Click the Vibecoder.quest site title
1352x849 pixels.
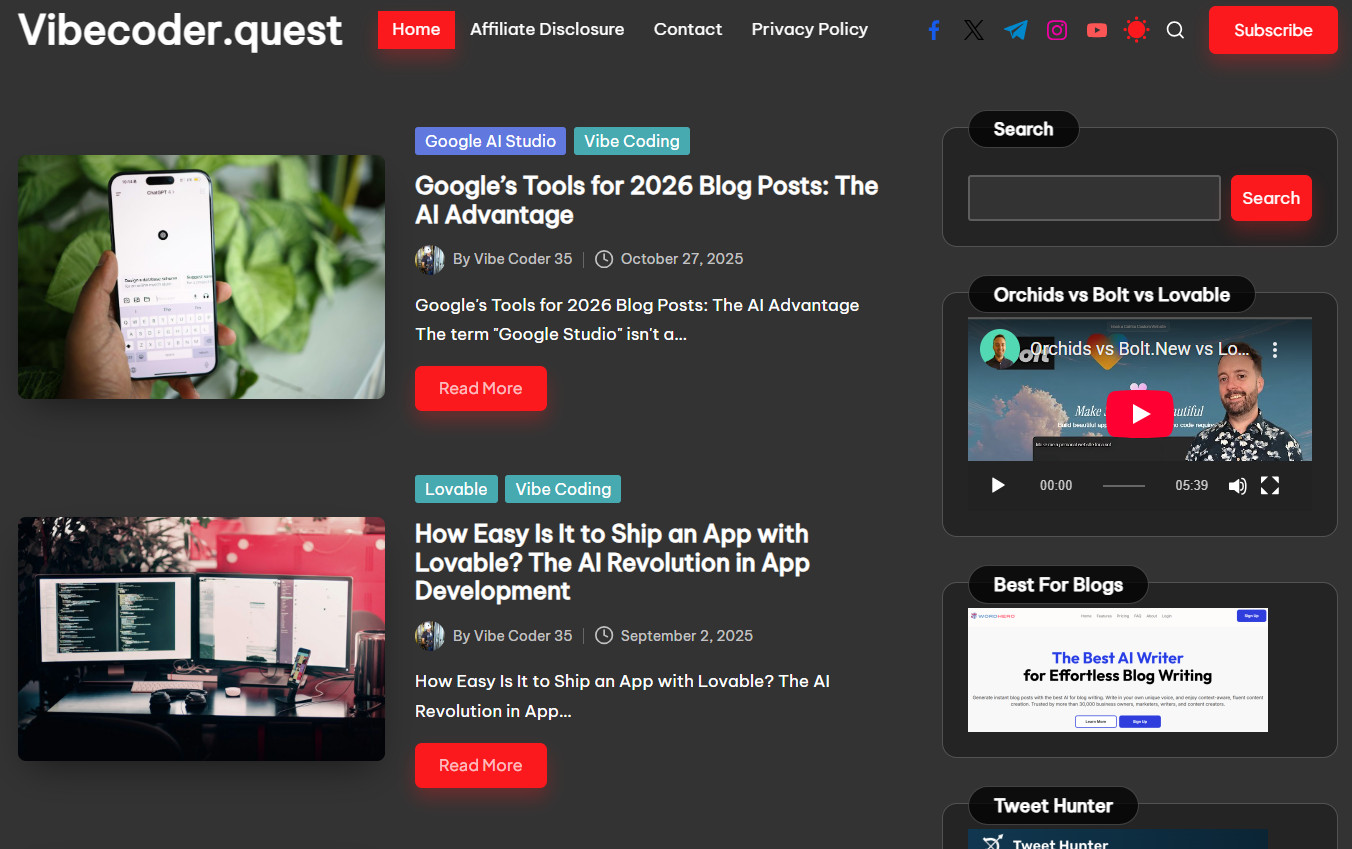point(180,30)
